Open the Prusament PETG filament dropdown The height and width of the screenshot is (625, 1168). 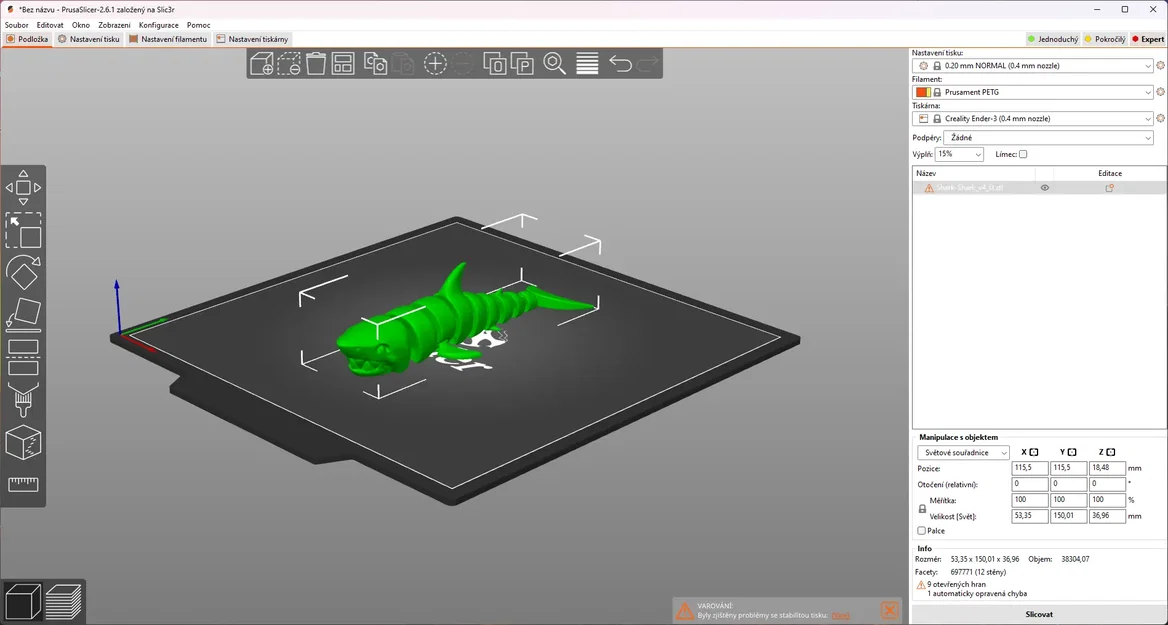tap(1033, 92)
